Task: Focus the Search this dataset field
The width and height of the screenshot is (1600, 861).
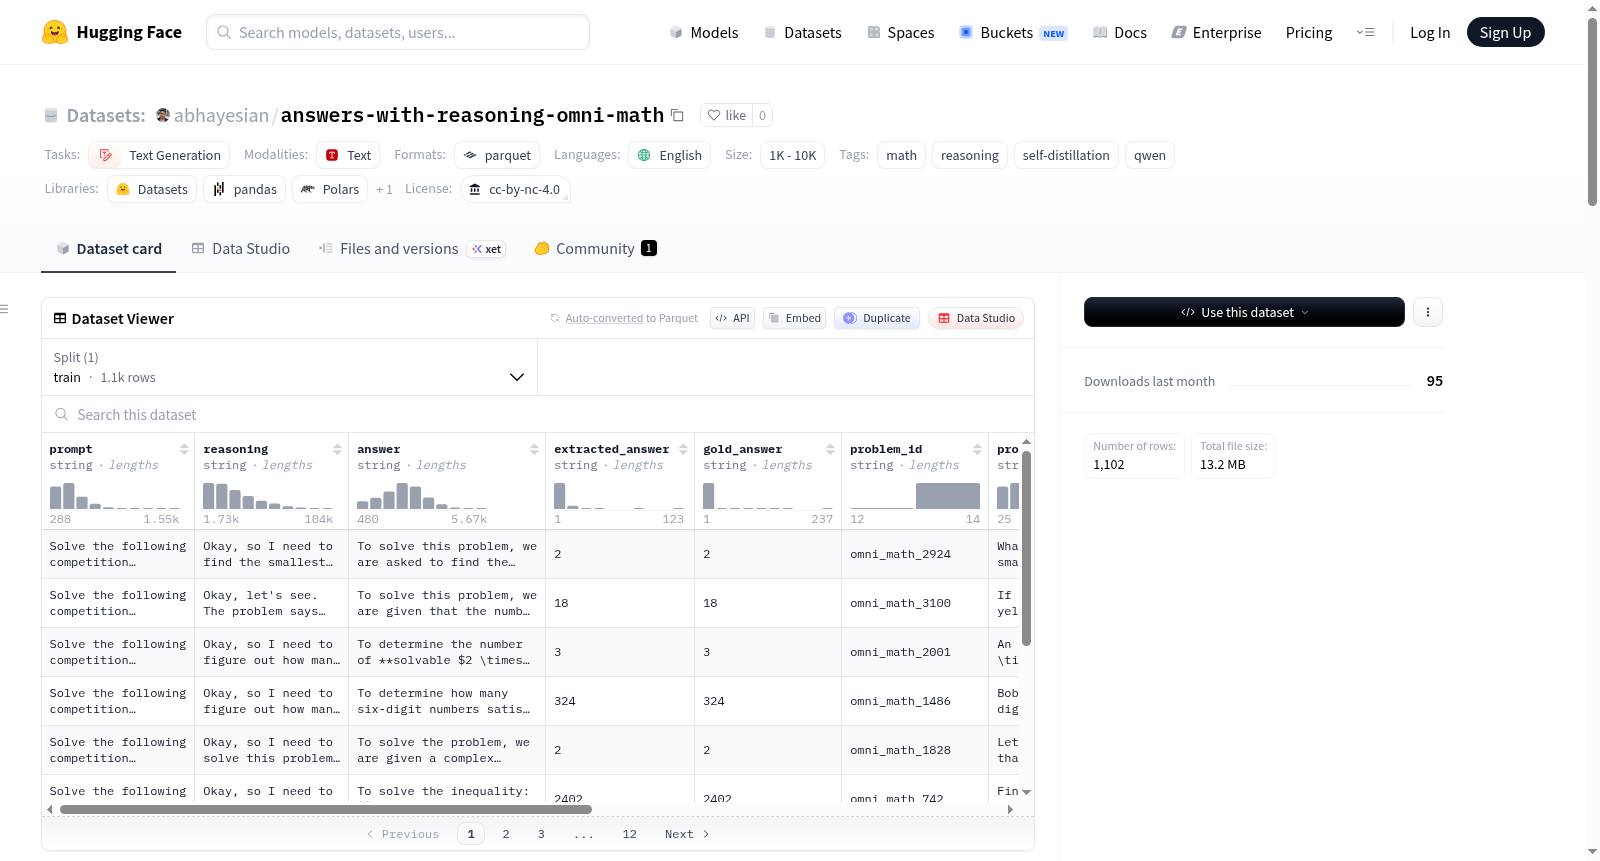Action: point(538,414)
